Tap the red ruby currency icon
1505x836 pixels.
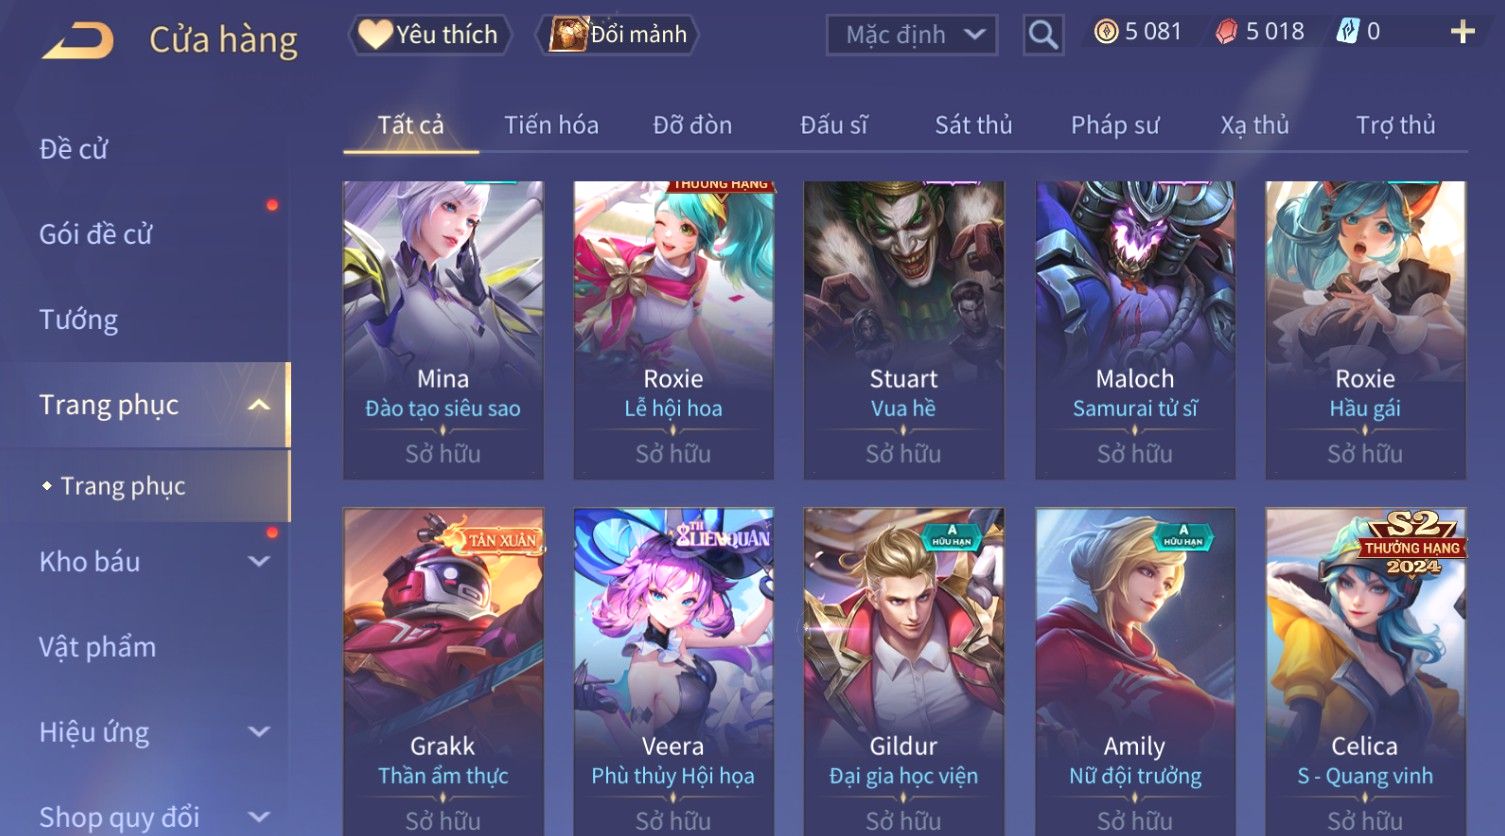1226,32
